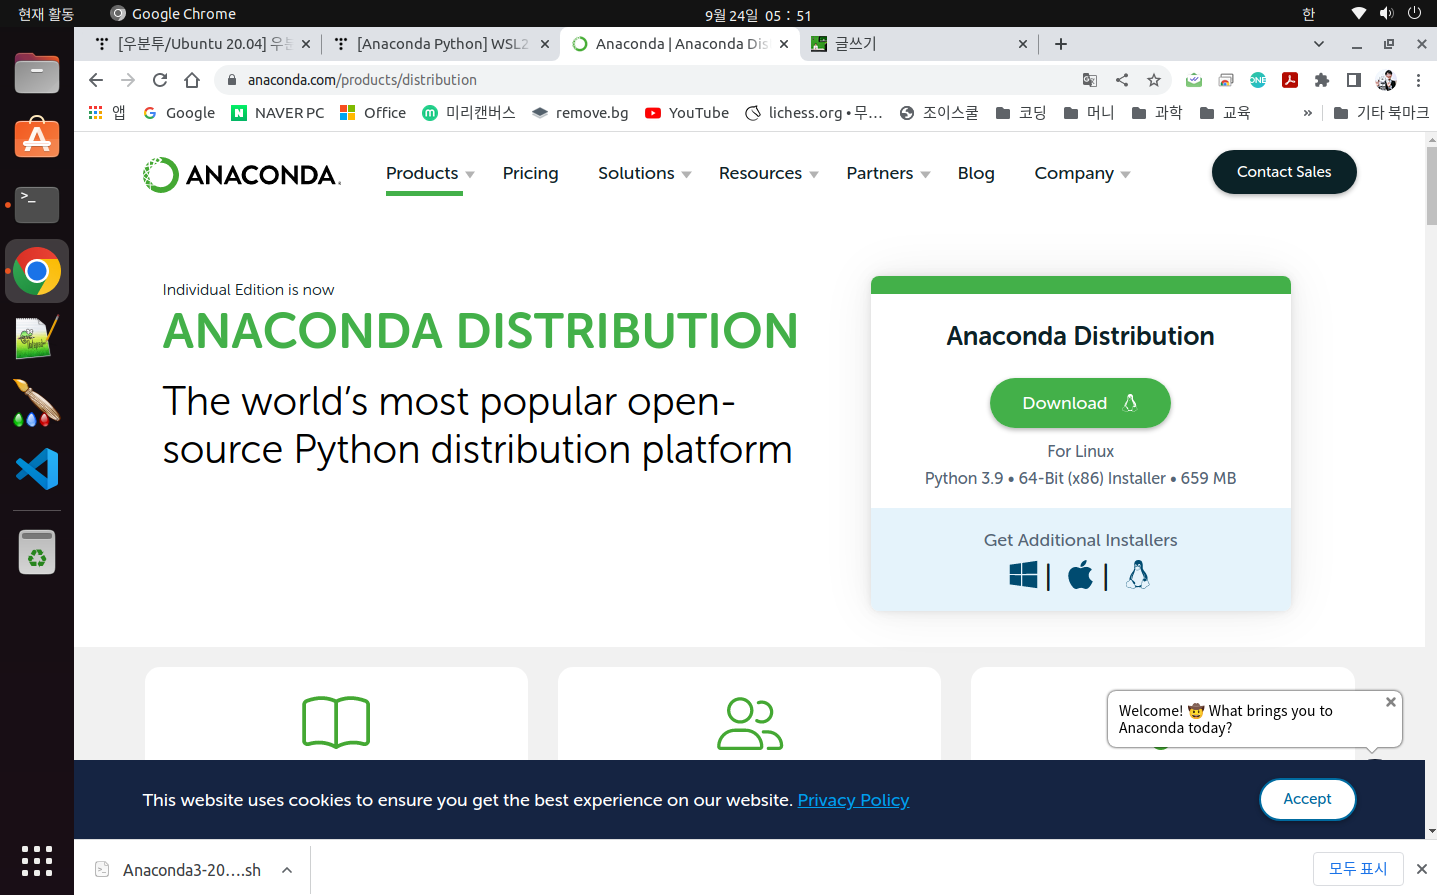Click the 모두 표시 show-all downloads button
This screenshot has height=895, width=1437.
[1358, 869]
